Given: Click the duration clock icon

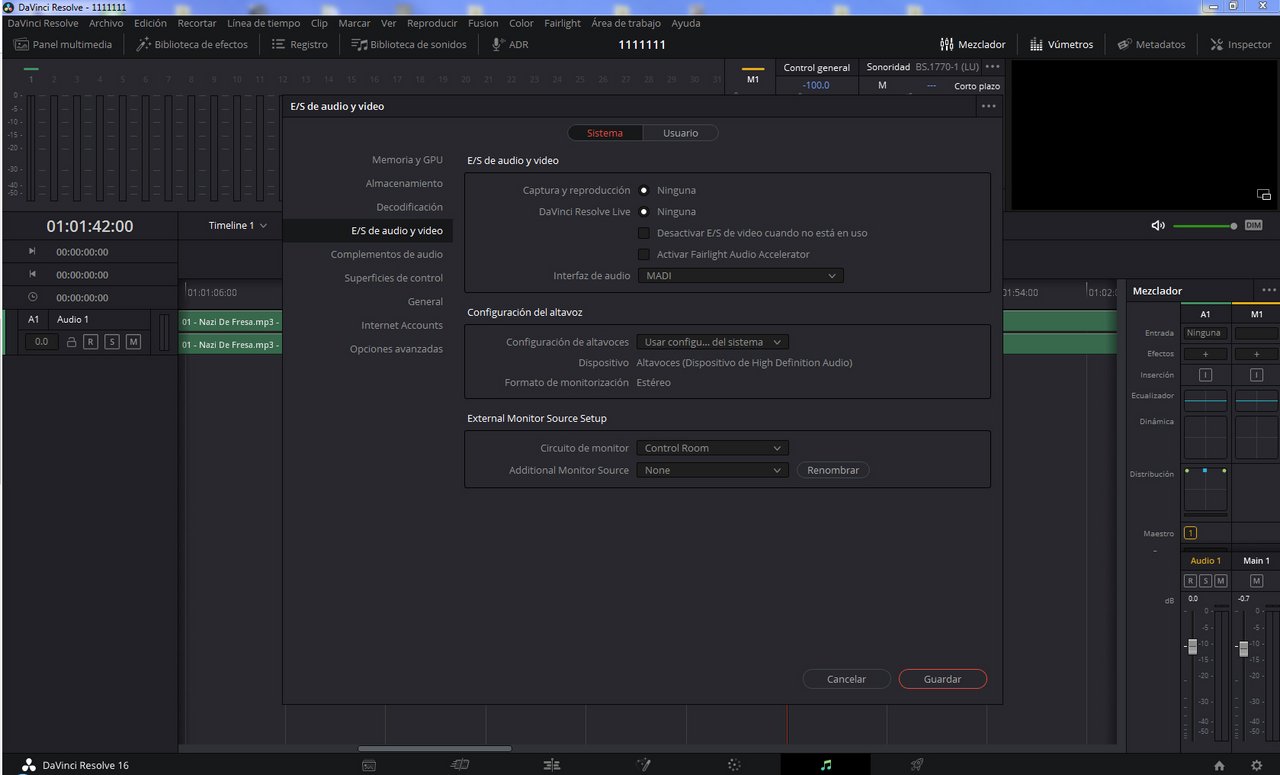Looking at the screenshot, I should [32, 297].
